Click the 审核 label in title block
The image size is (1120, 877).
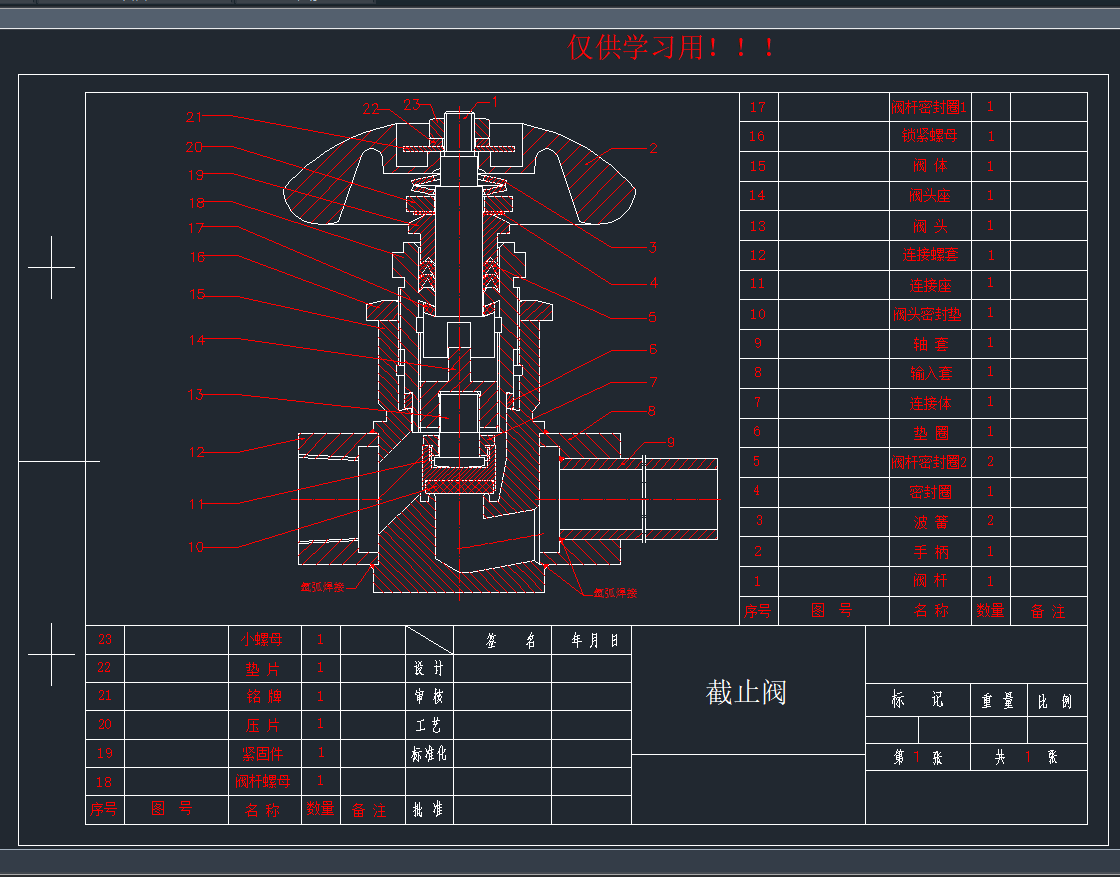[x=429, y=696]
